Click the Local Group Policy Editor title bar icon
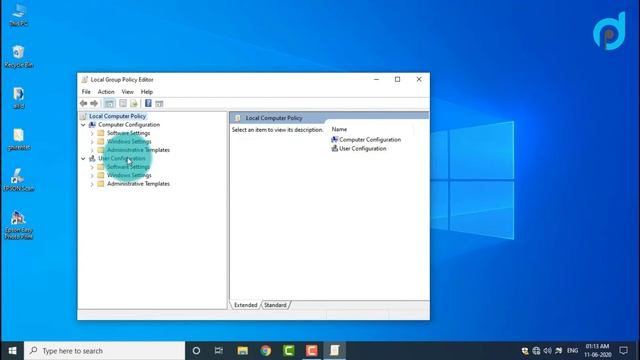 (x=84, y=80)
